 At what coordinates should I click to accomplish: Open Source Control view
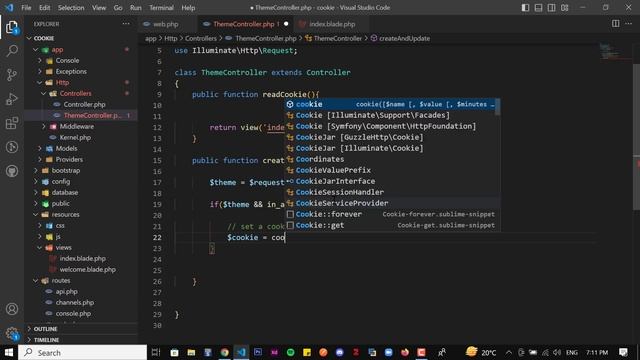click(12, 75)
